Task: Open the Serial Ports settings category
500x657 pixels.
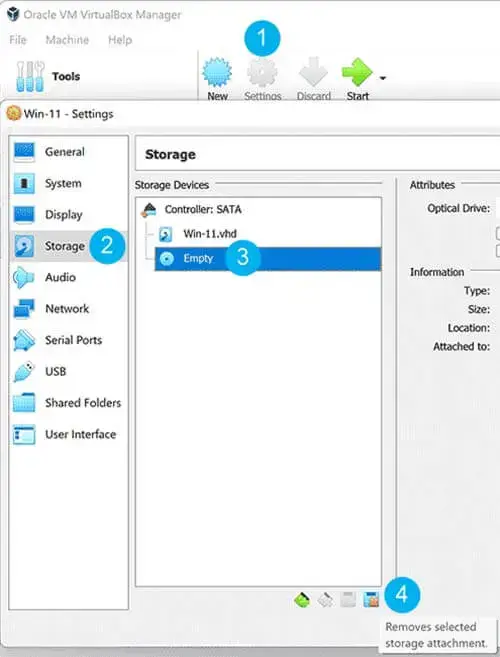Action: pos(69,340)
